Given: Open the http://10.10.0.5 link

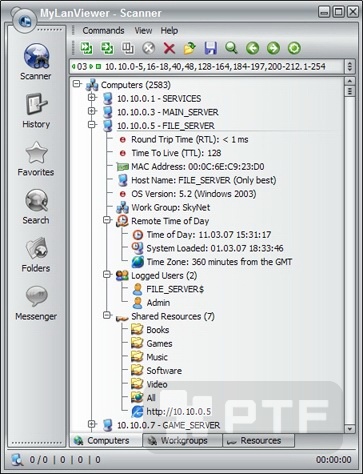Looking at the screenshot, I should pyautogui.click(x=179, y=412).
